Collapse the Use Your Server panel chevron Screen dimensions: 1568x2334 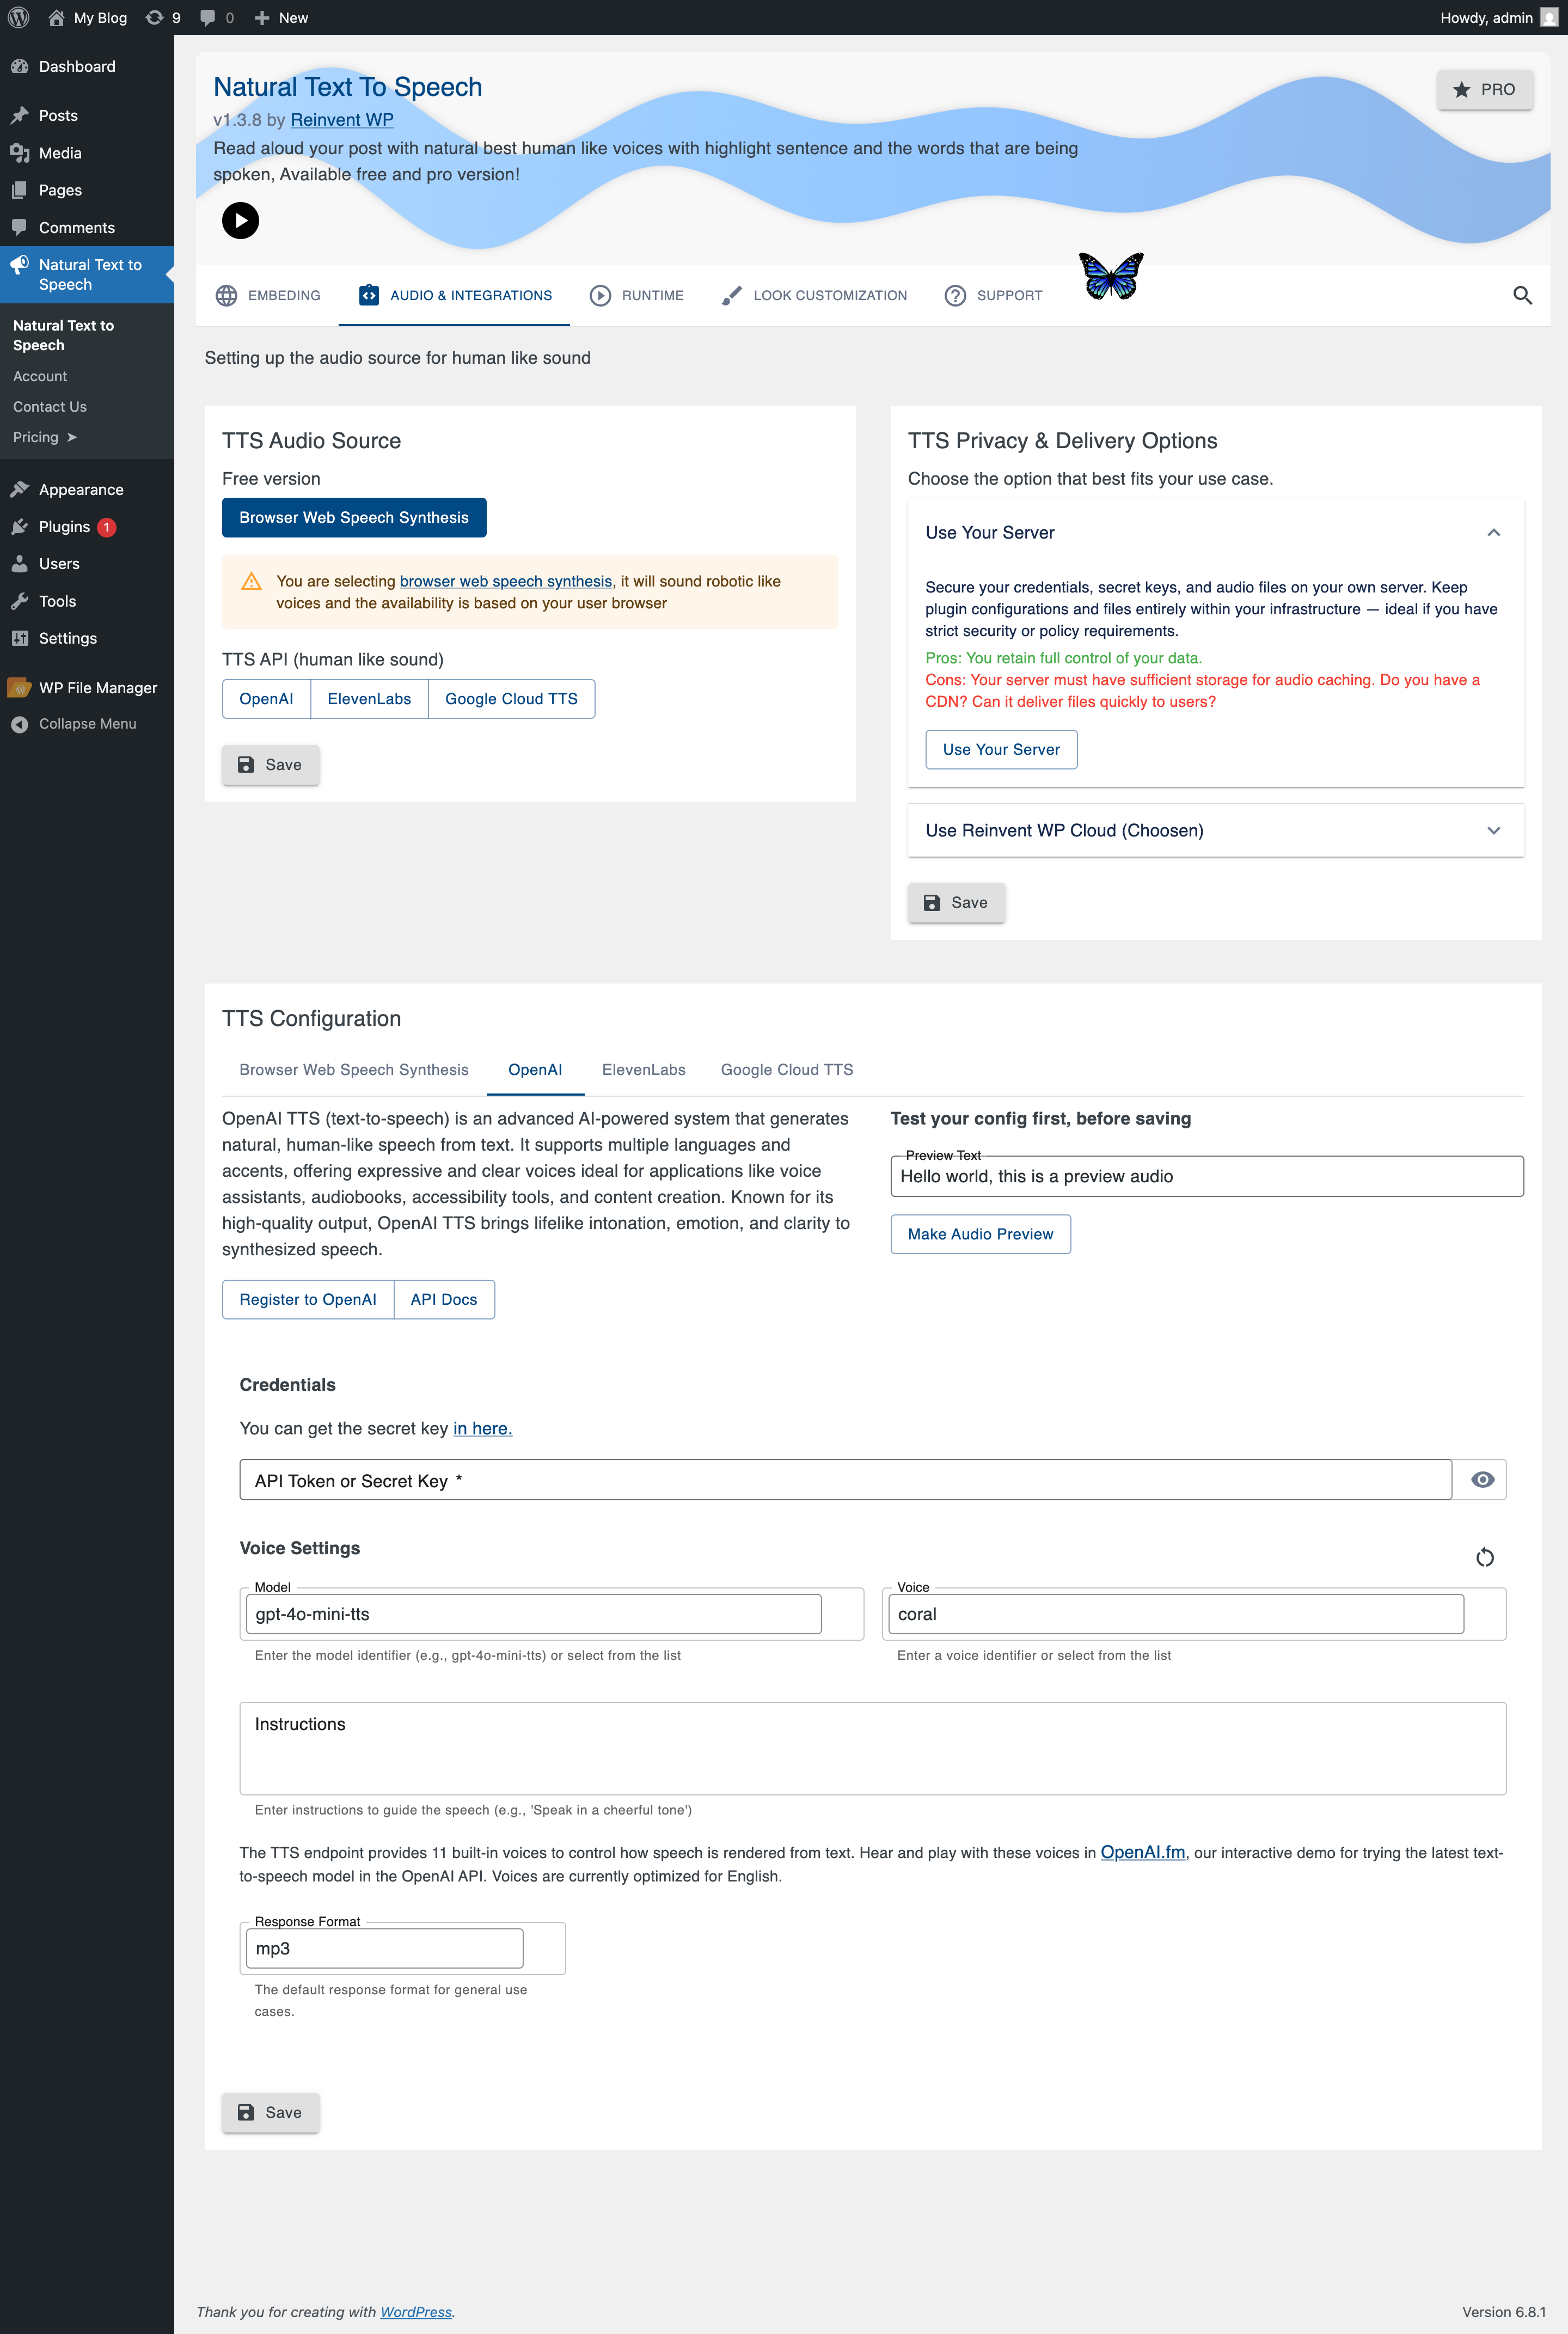tap(1493, 533)
